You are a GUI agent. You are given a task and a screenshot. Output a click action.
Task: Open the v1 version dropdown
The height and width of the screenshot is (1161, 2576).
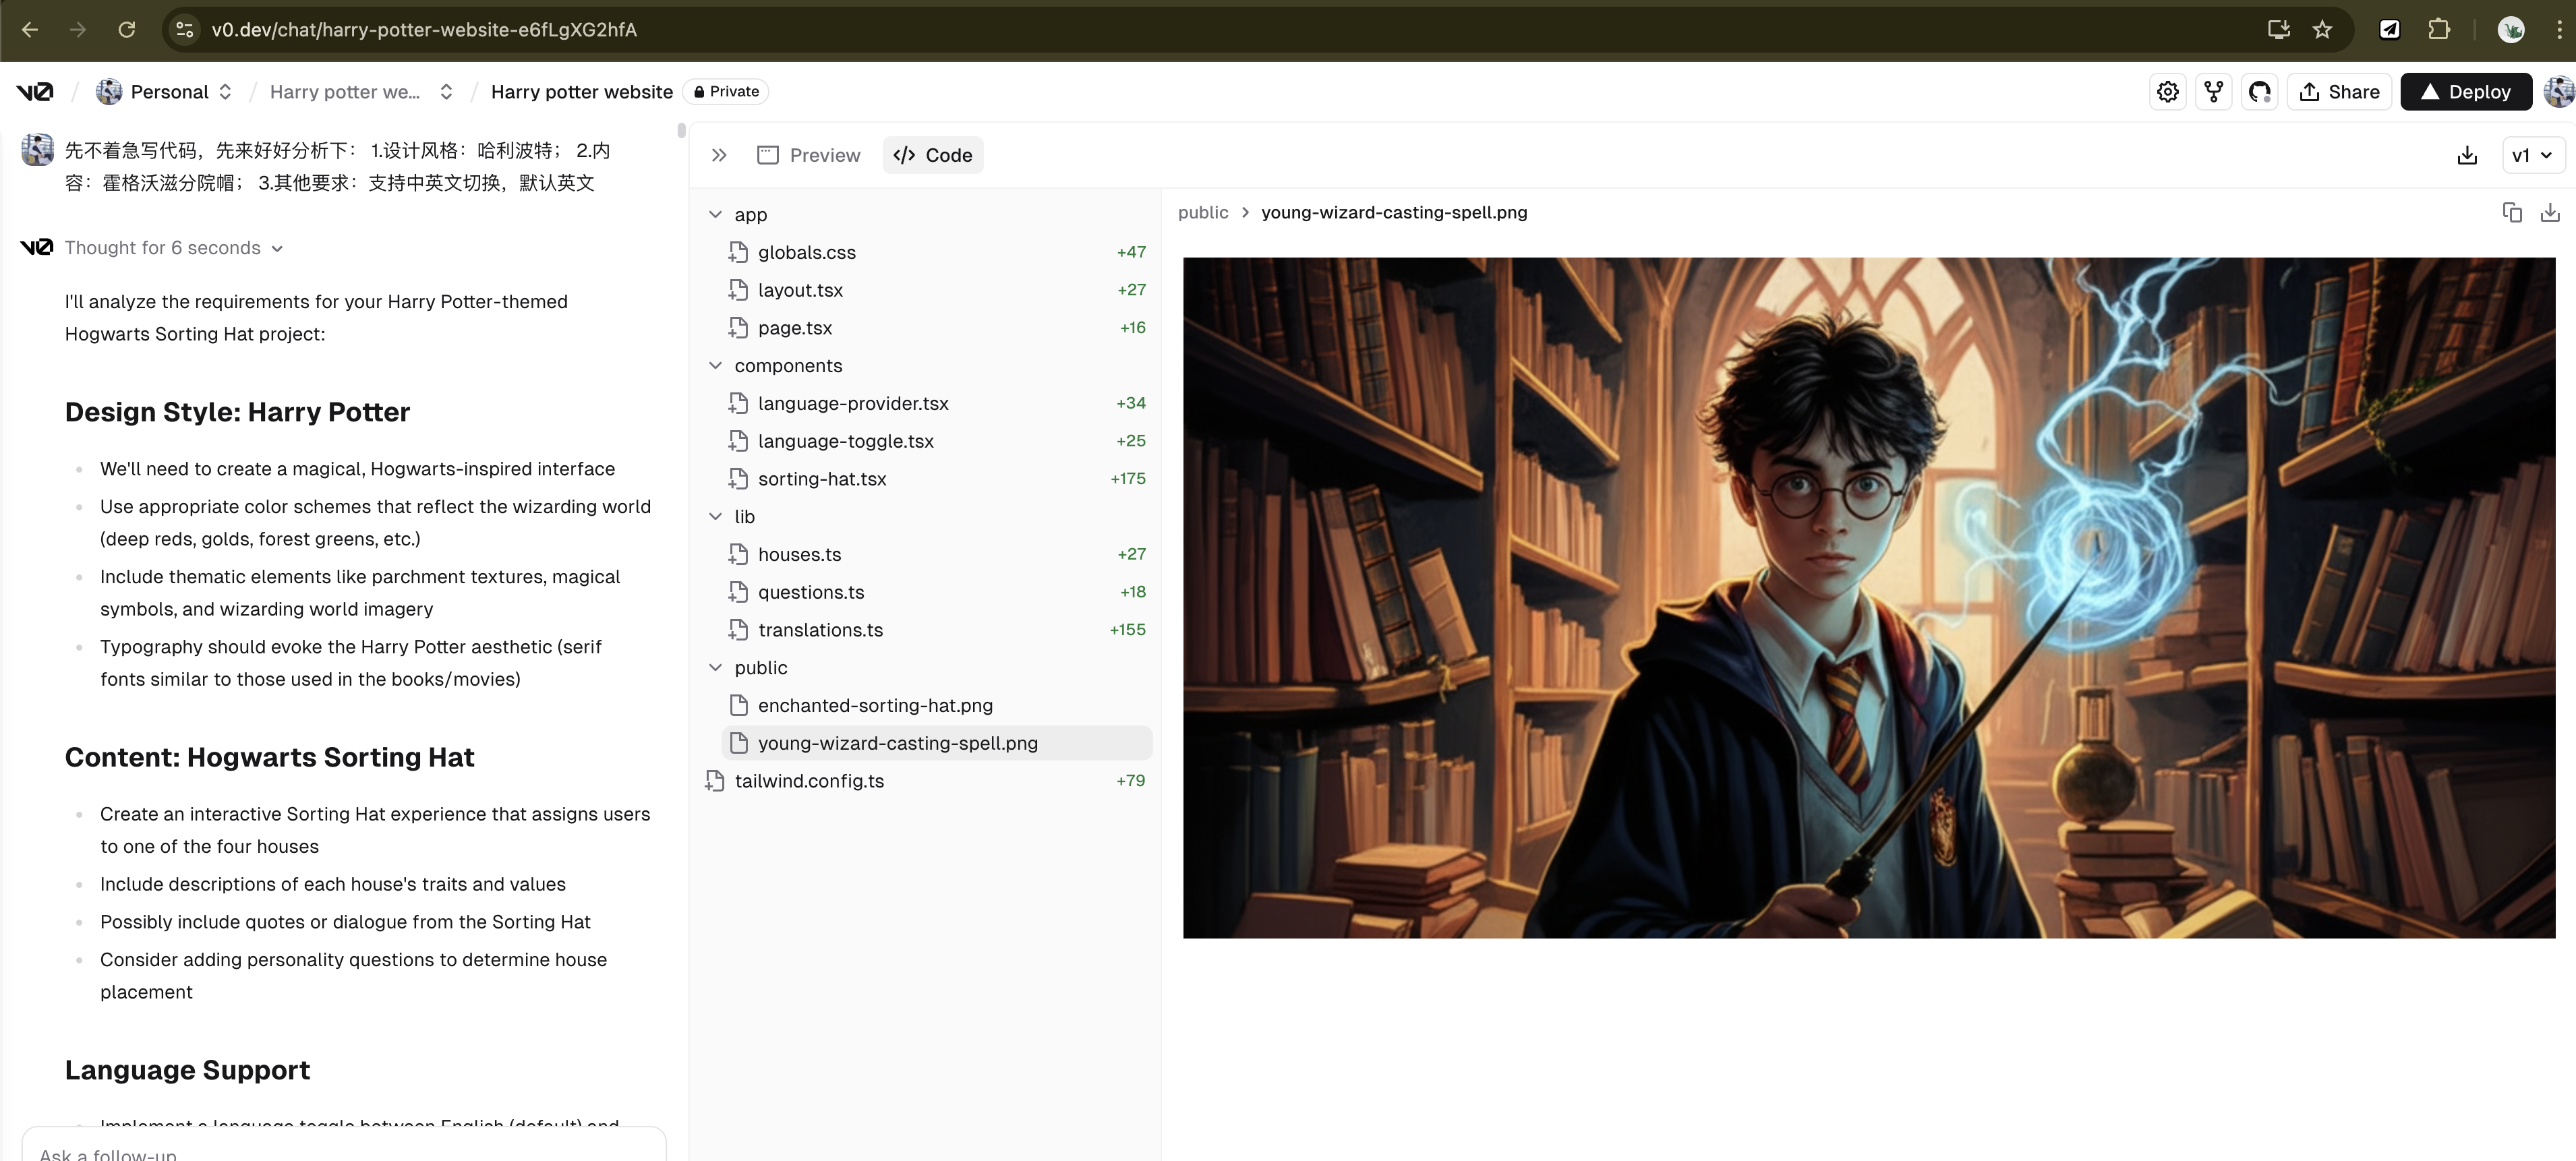click(x=2533, y=155)
